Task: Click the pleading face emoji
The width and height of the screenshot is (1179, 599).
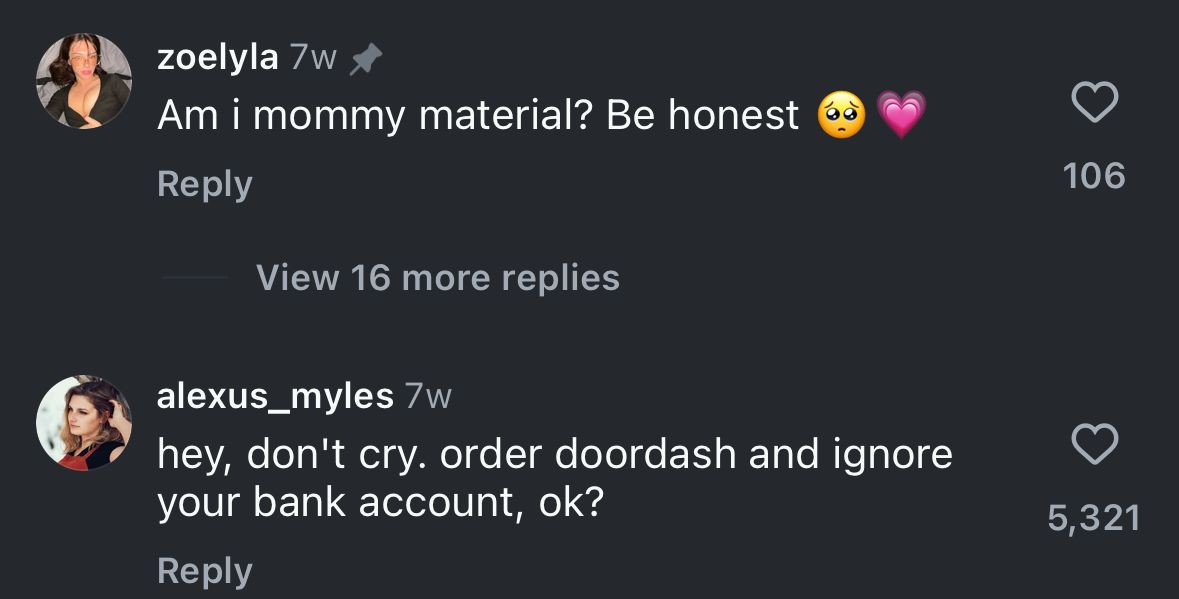Action: click(841, 116)
